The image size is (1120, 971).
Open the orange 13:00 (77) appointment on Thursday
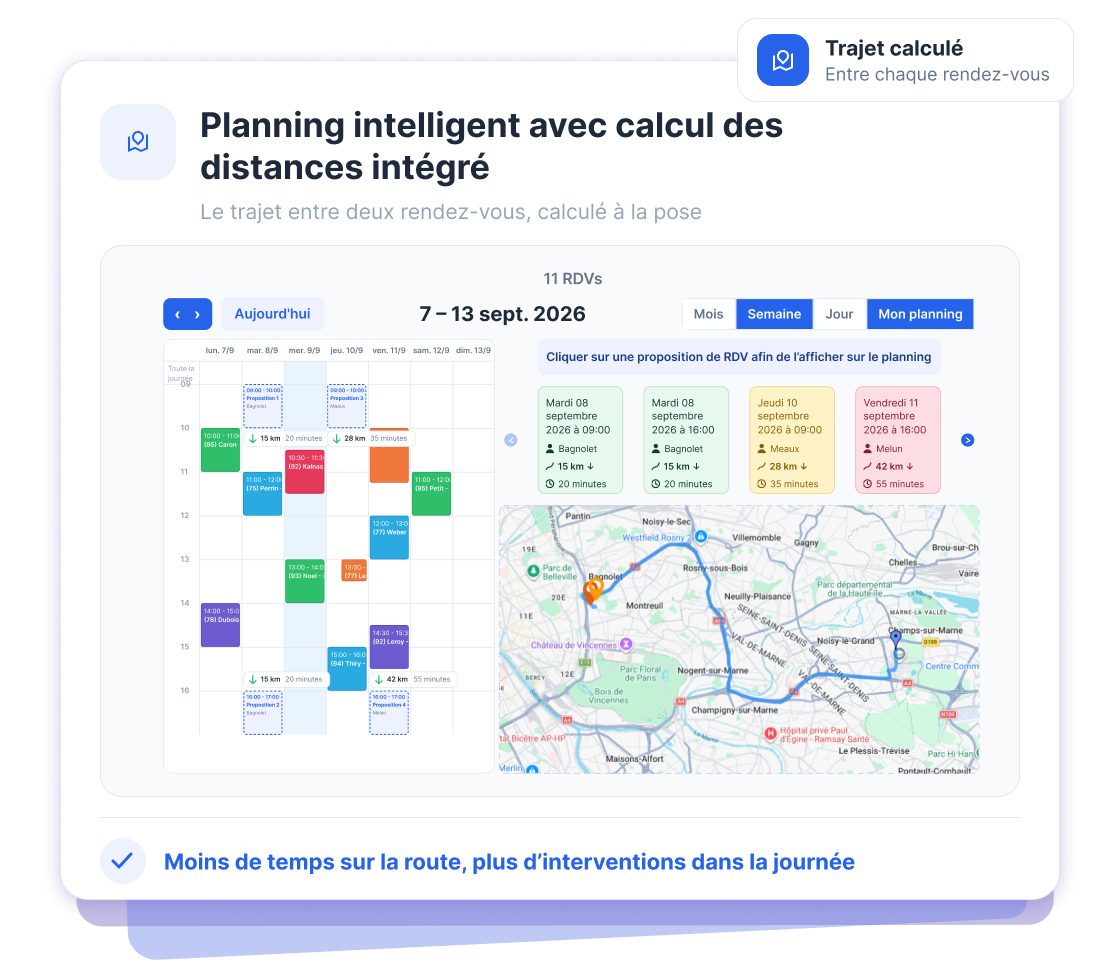pyautogui.click(x=354, y=570)
